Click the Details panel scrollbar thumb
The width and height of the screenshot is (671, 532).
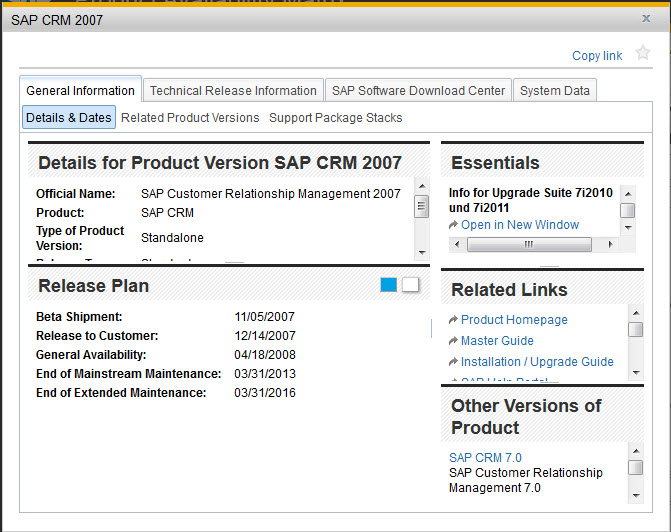coord(422,206)
